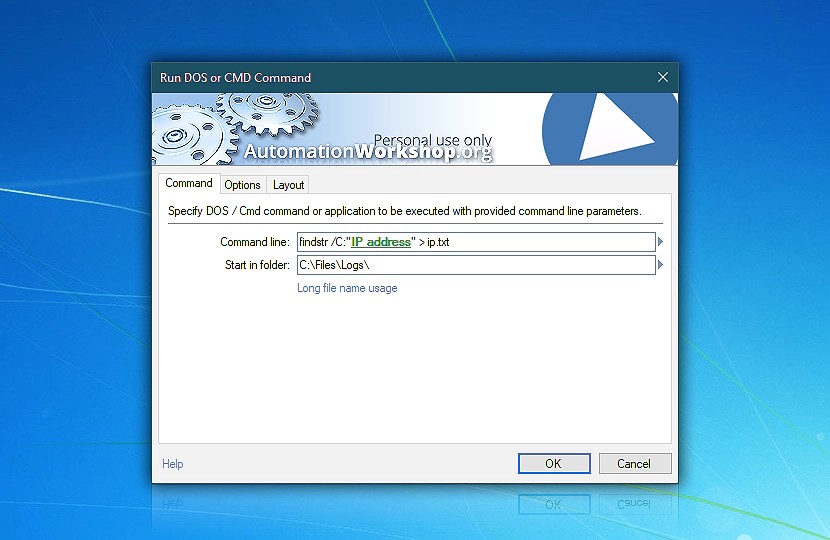Open the variable wizard arrow beside Command line

pos(660,242)
